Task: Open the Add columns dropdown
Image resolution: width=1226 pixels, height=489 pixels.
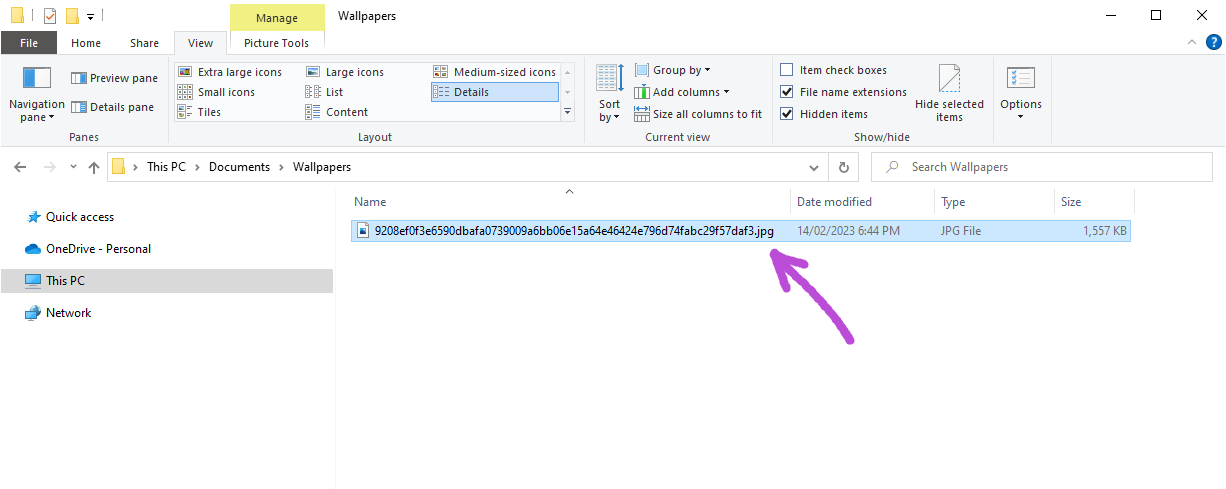Action: point(682,92)
